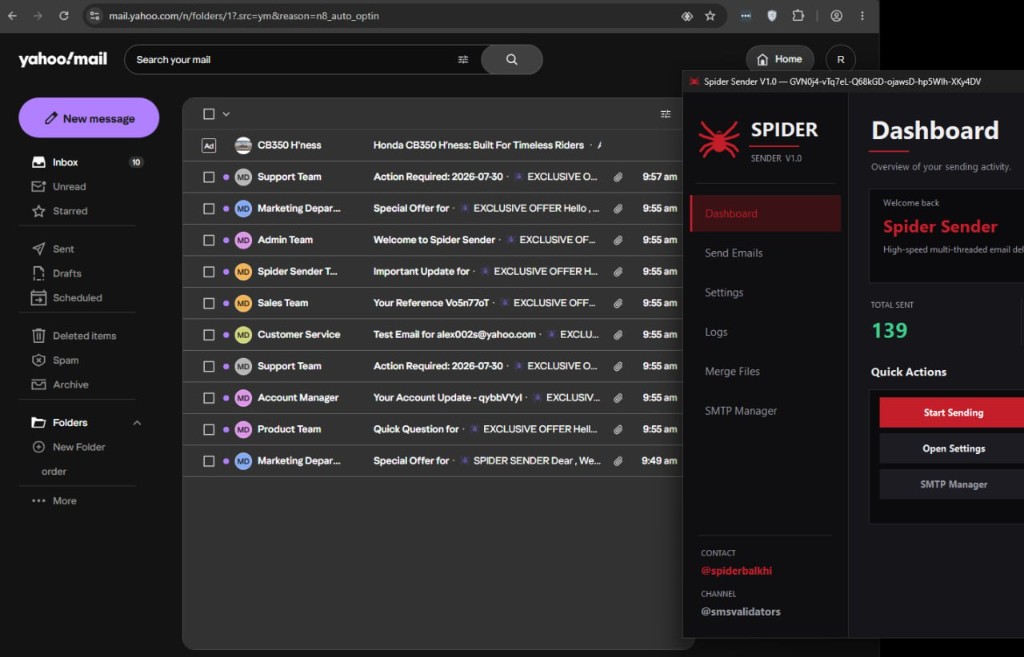This screenshot has height=657, width=1024.
Task: Open Dashboard in Spider Sender sidebar
Action: click(x=765, y=214)
